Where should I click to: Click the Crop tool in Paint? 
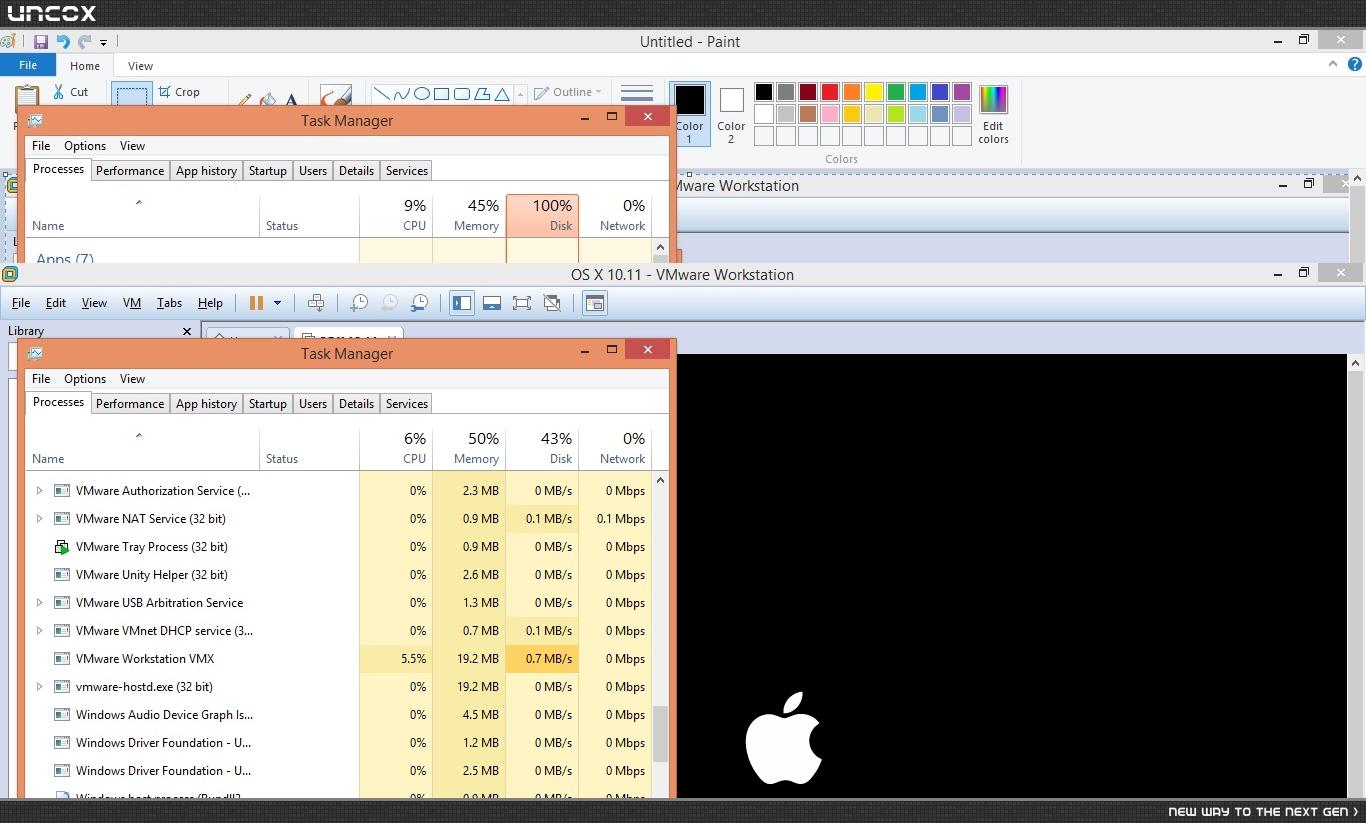(179, 92)
